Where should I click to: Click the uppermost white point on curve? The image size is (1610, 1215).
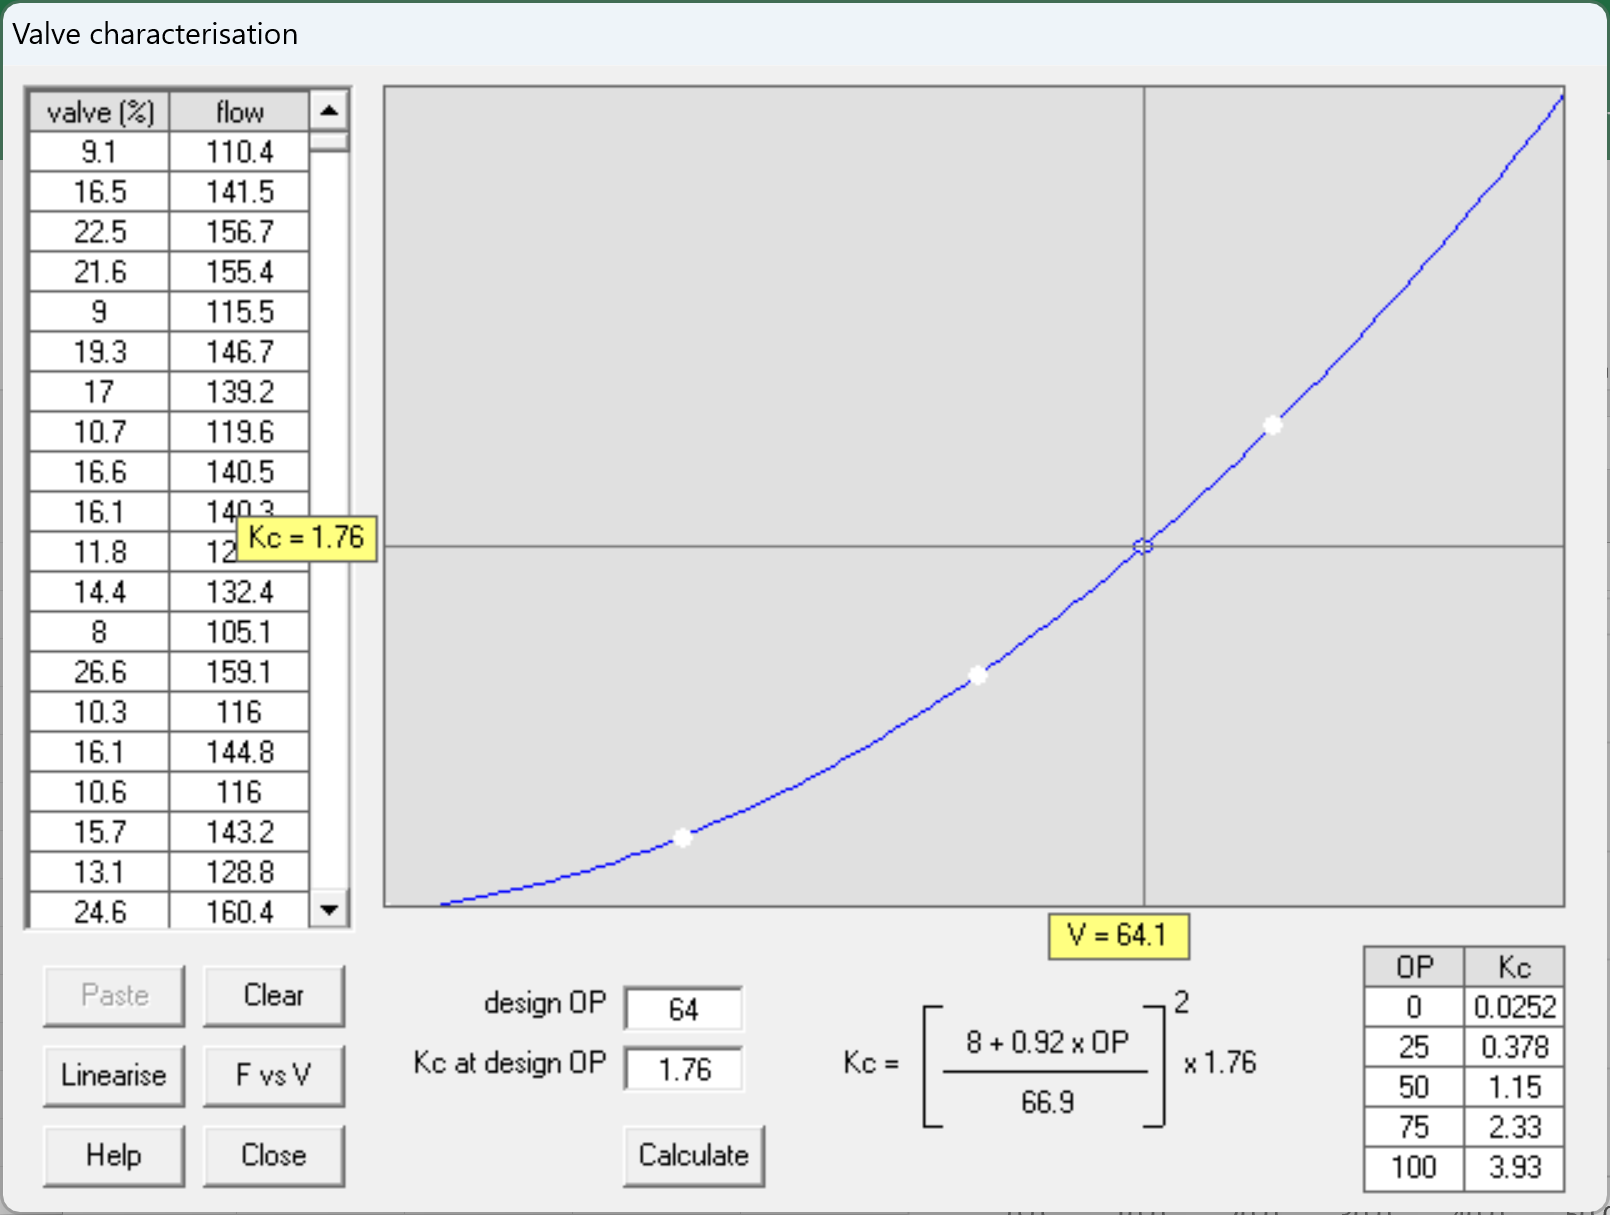(x=1272, y=426)
